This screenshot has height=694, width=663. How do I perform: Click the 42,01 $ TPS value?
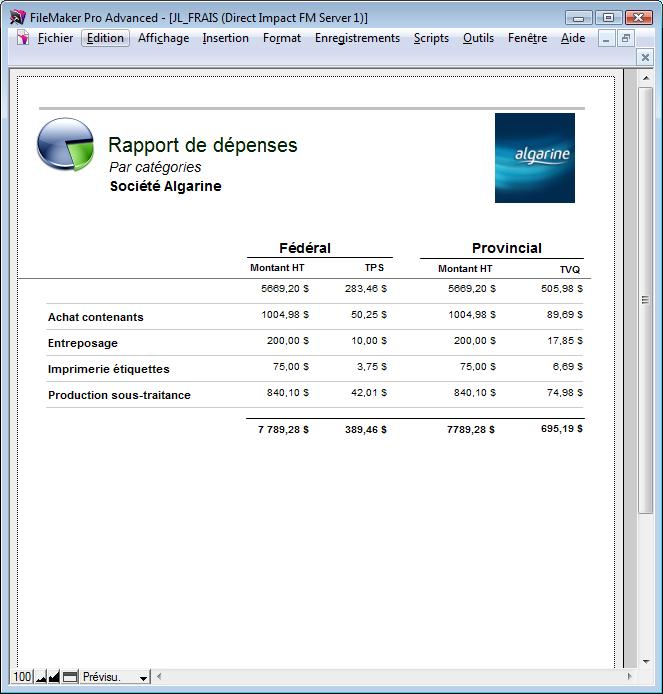pyautogui.click(x=369, y=393)
